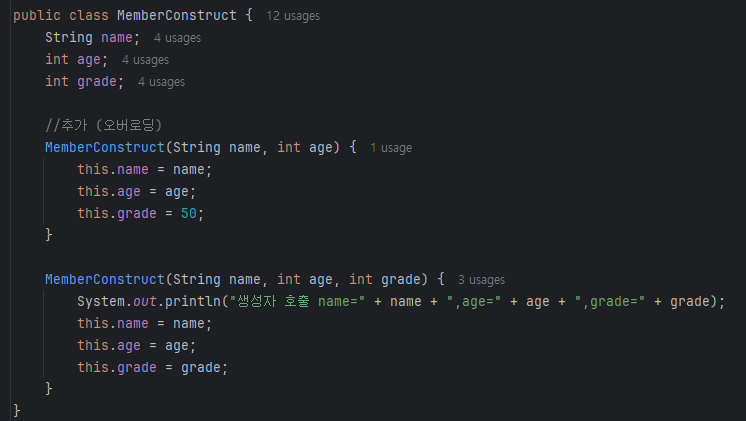746x421 pixels.
Task: Click the 'public' keyword
Action: coord(37,15)
